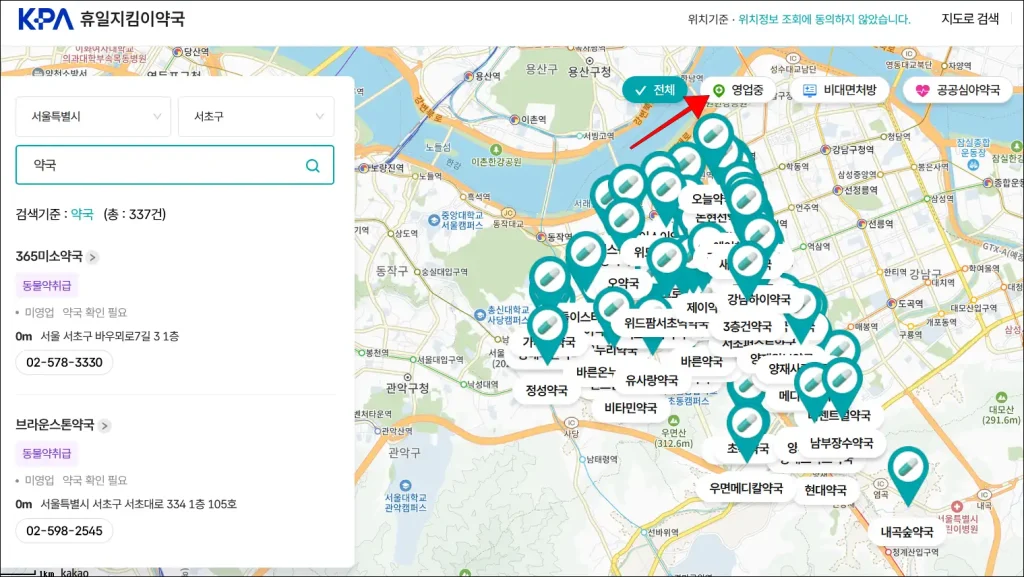The image size is (1024, 577).
Task: Click the search magnifier icon
Action: [313, 166]
